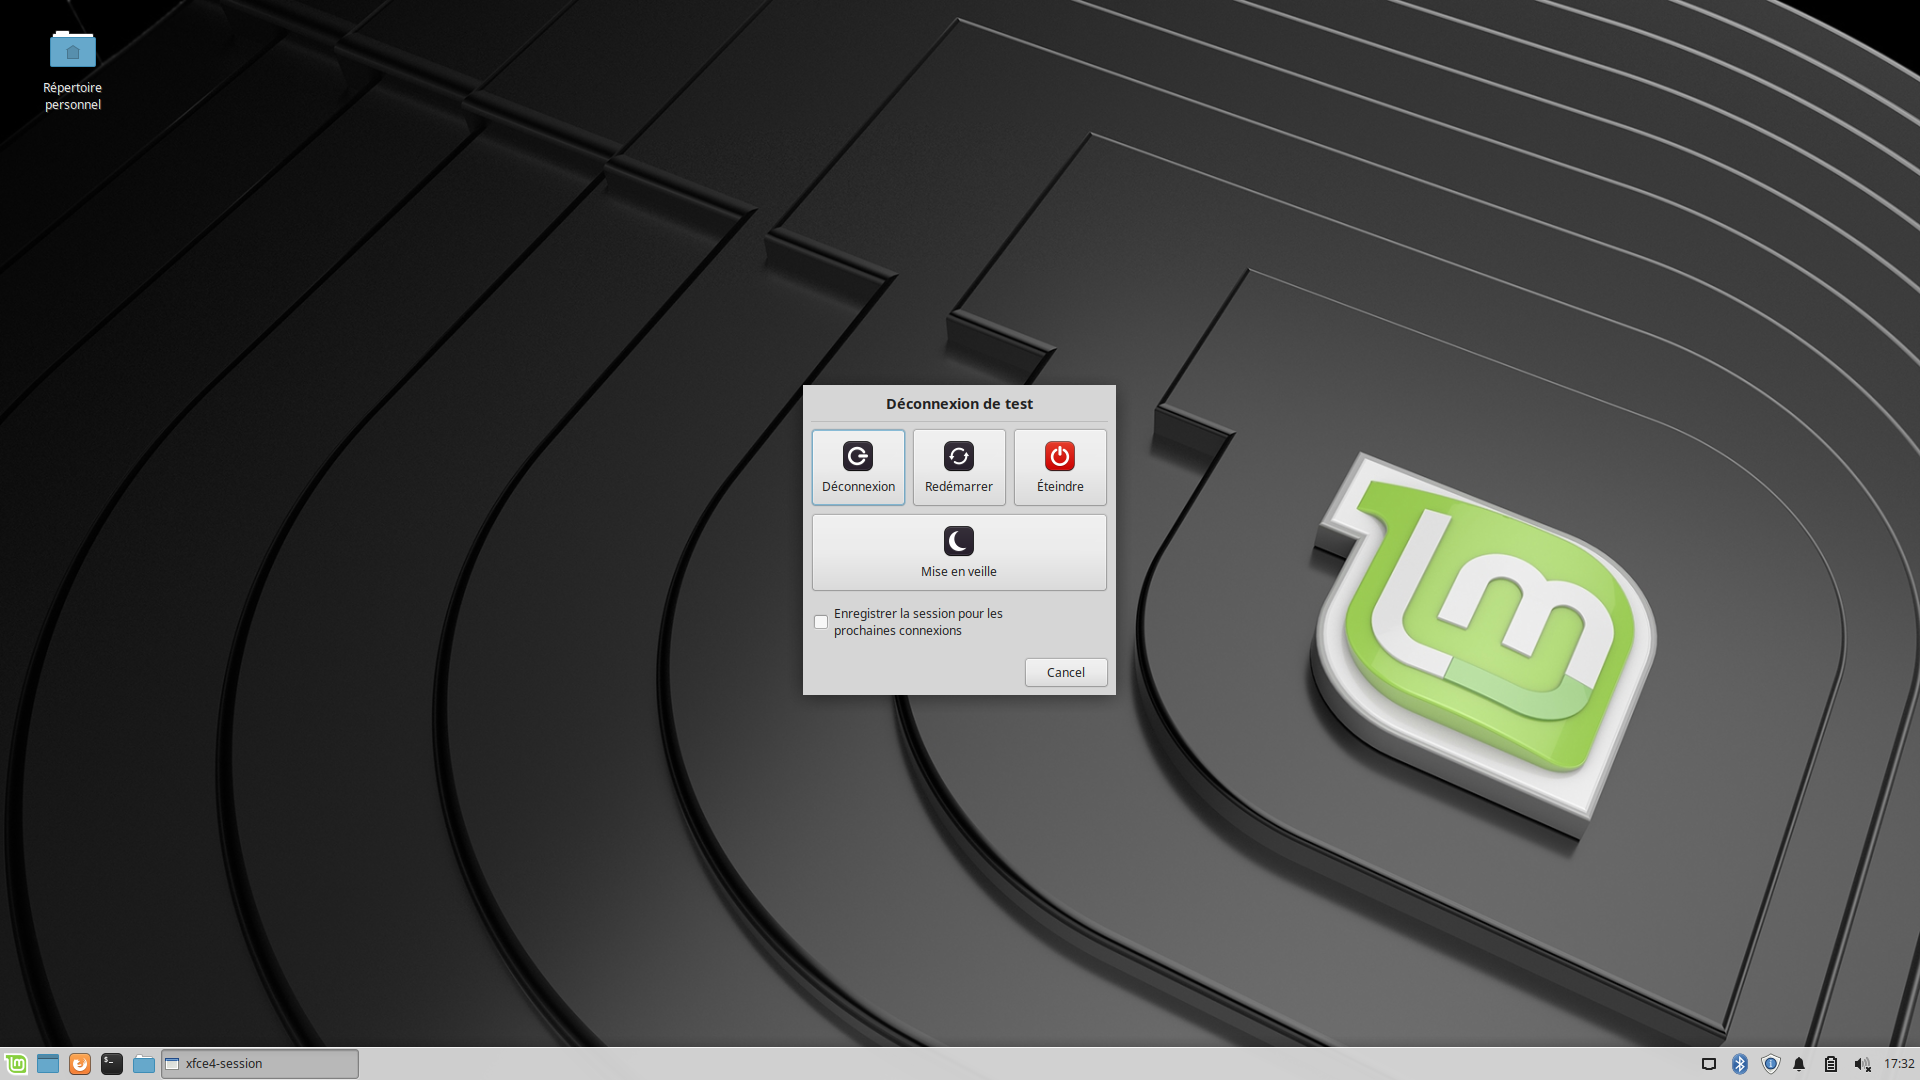This screenshot has height=1080, width=1920.
Task: Open Répertoire personnel desktop folder
Action: coord(72,70)
